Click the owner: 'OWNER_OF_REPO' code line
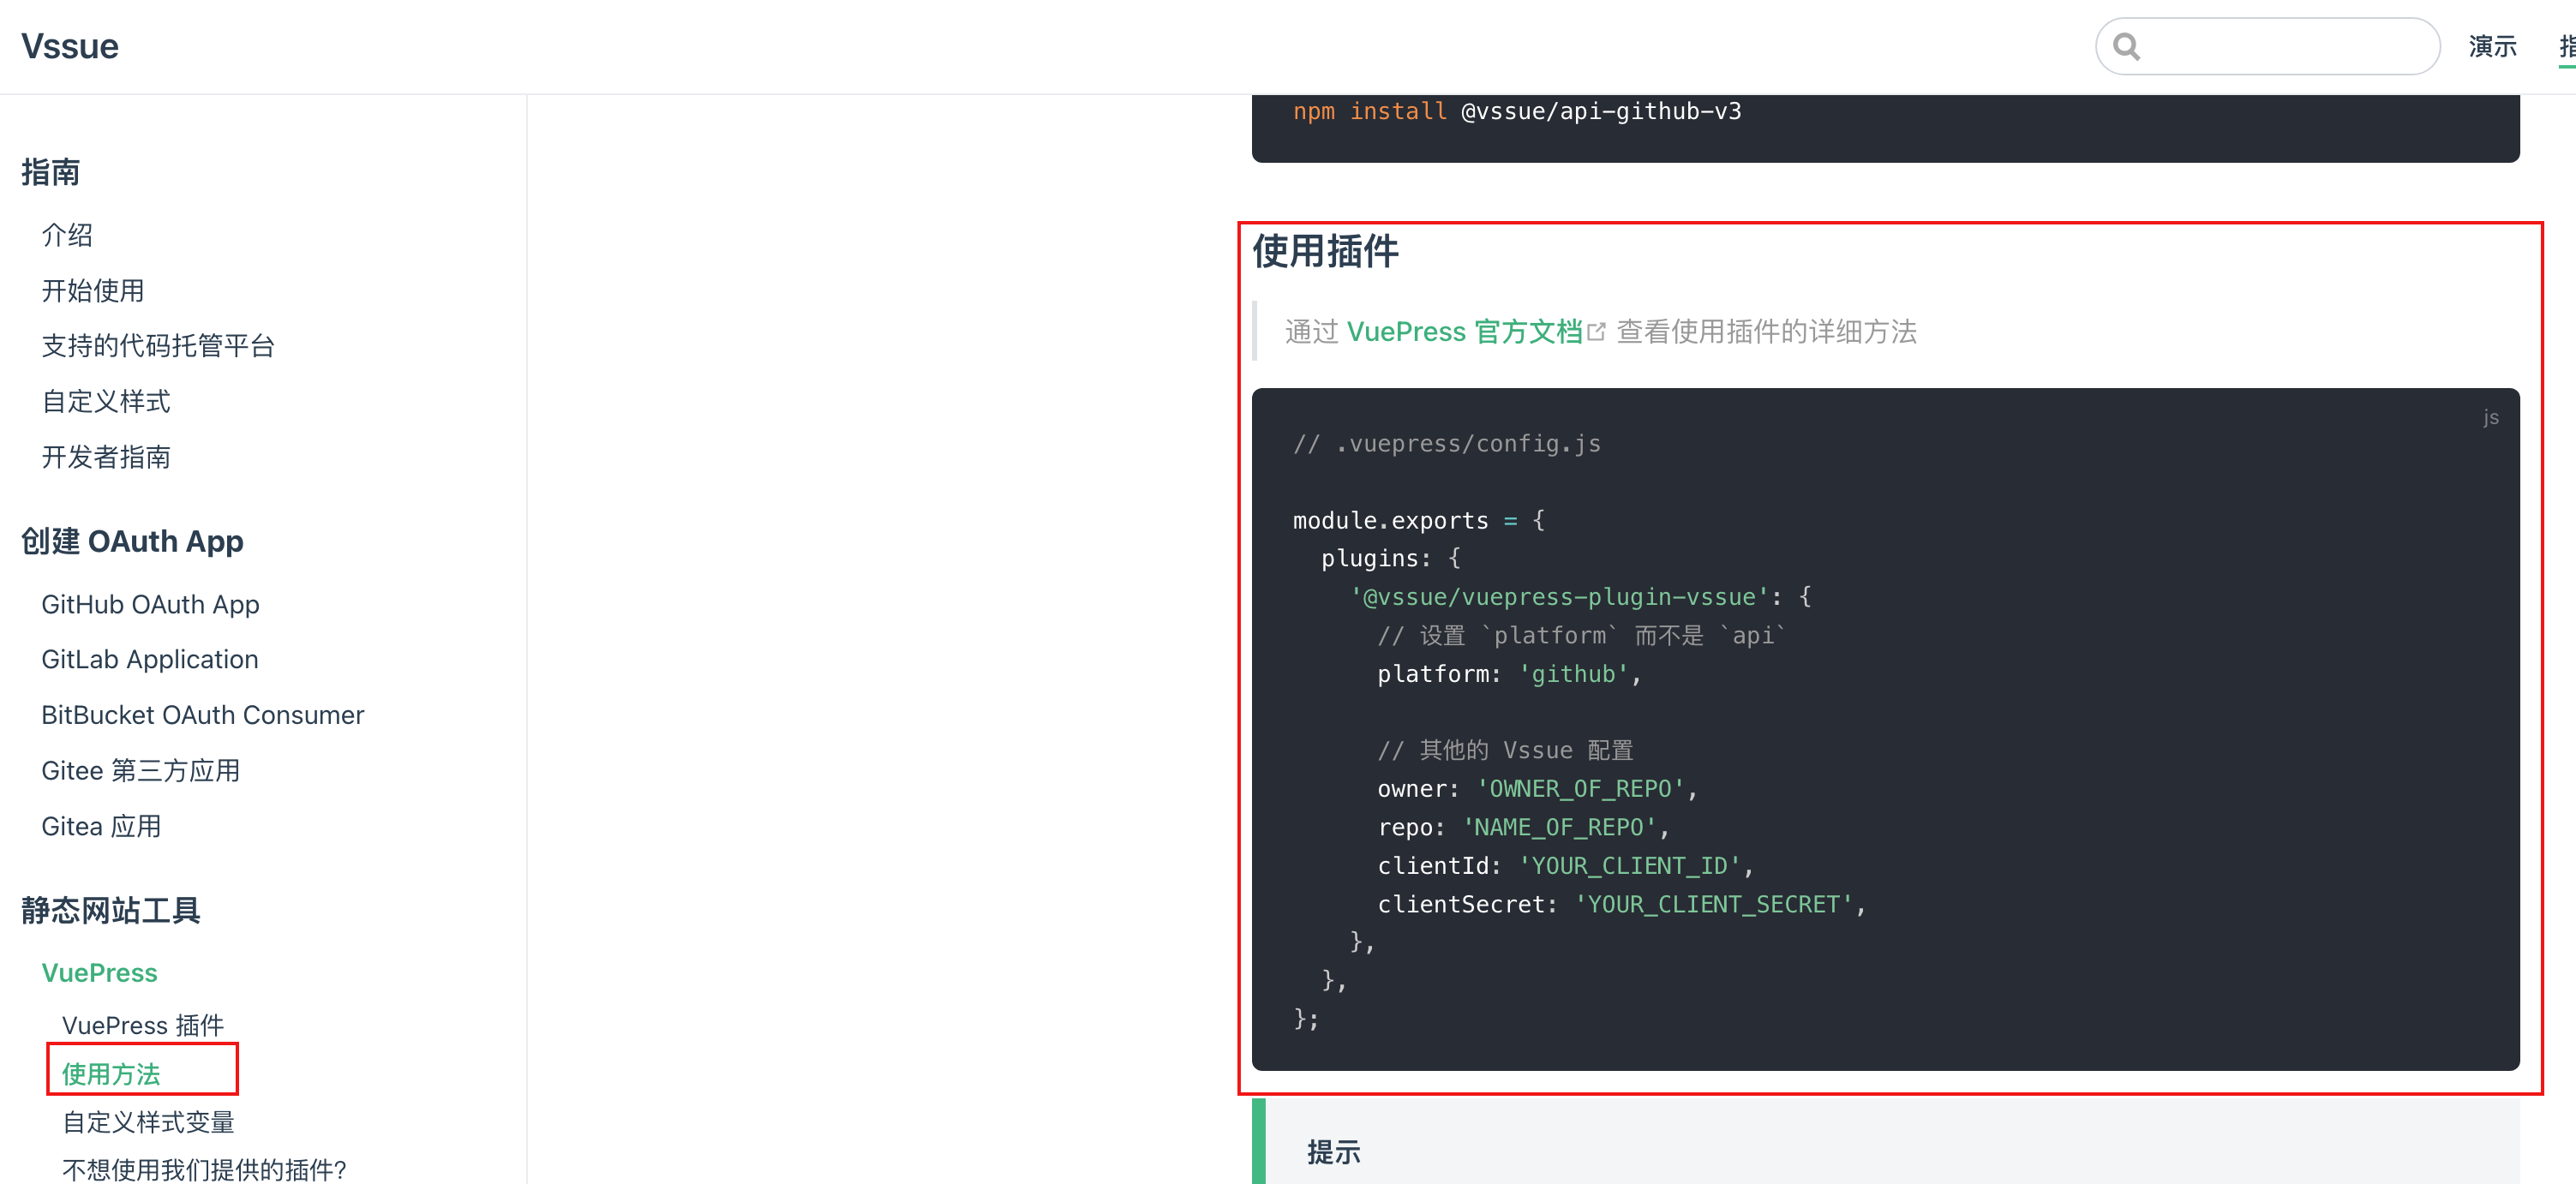Screen dimensions: 2576x1184 [x=1537, y=789]
